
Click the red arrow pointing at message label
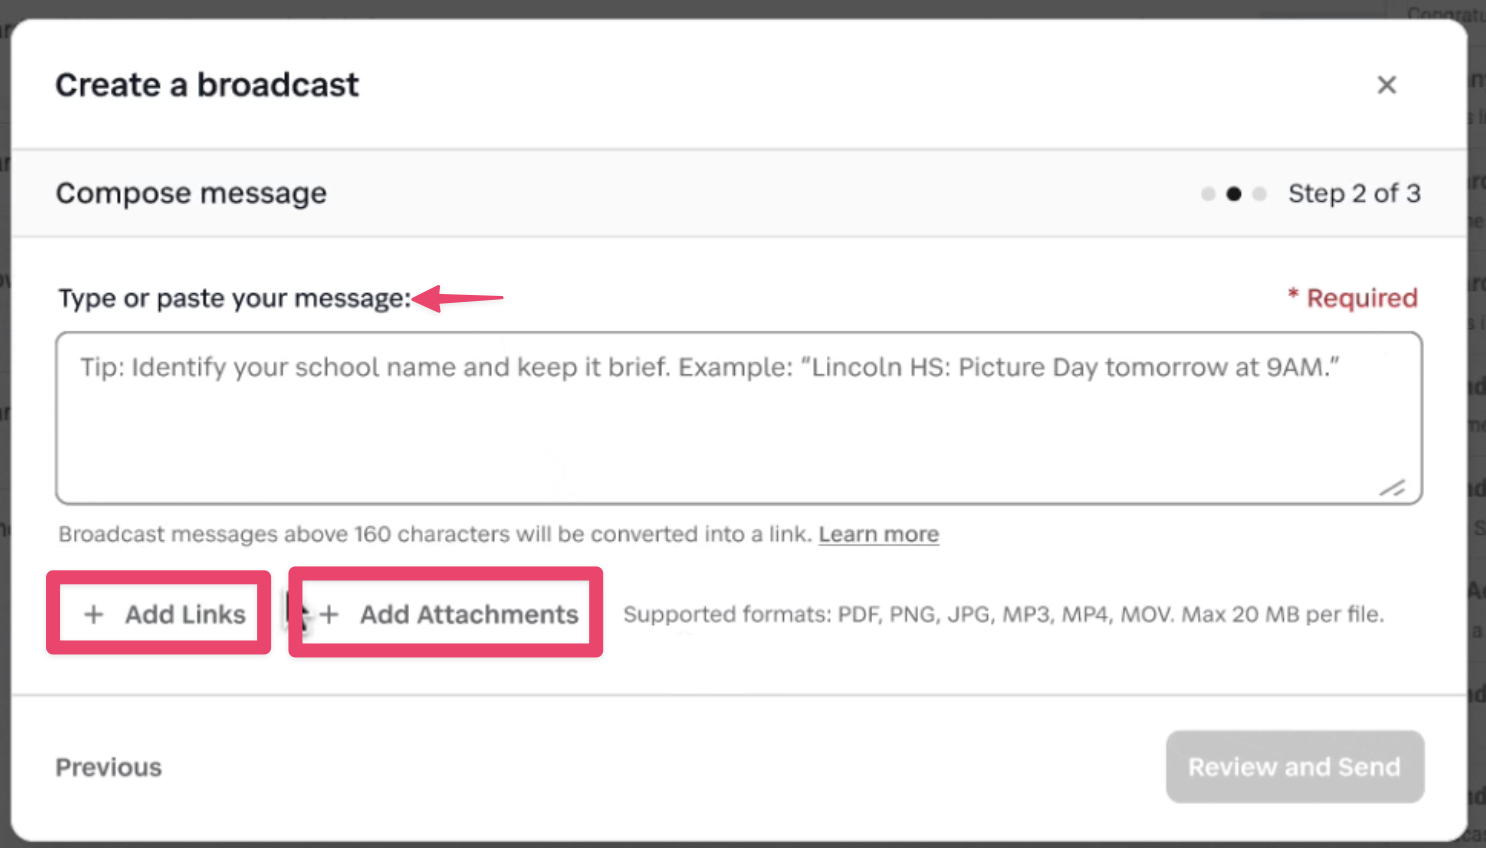click(458, 298)
